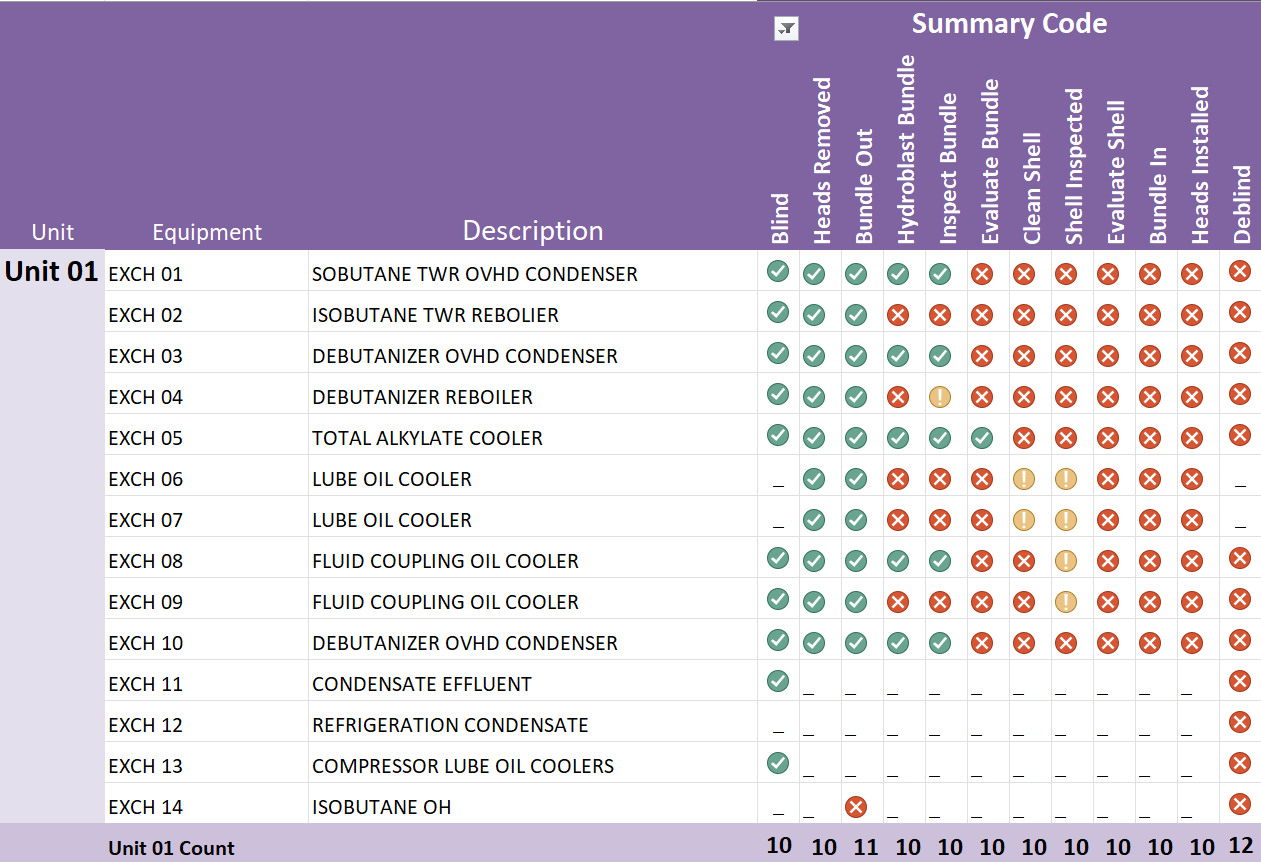This screenshot has width=1261, height=862.
Task: Click the Heads Removed column header
Action: [x=822, y=160]
